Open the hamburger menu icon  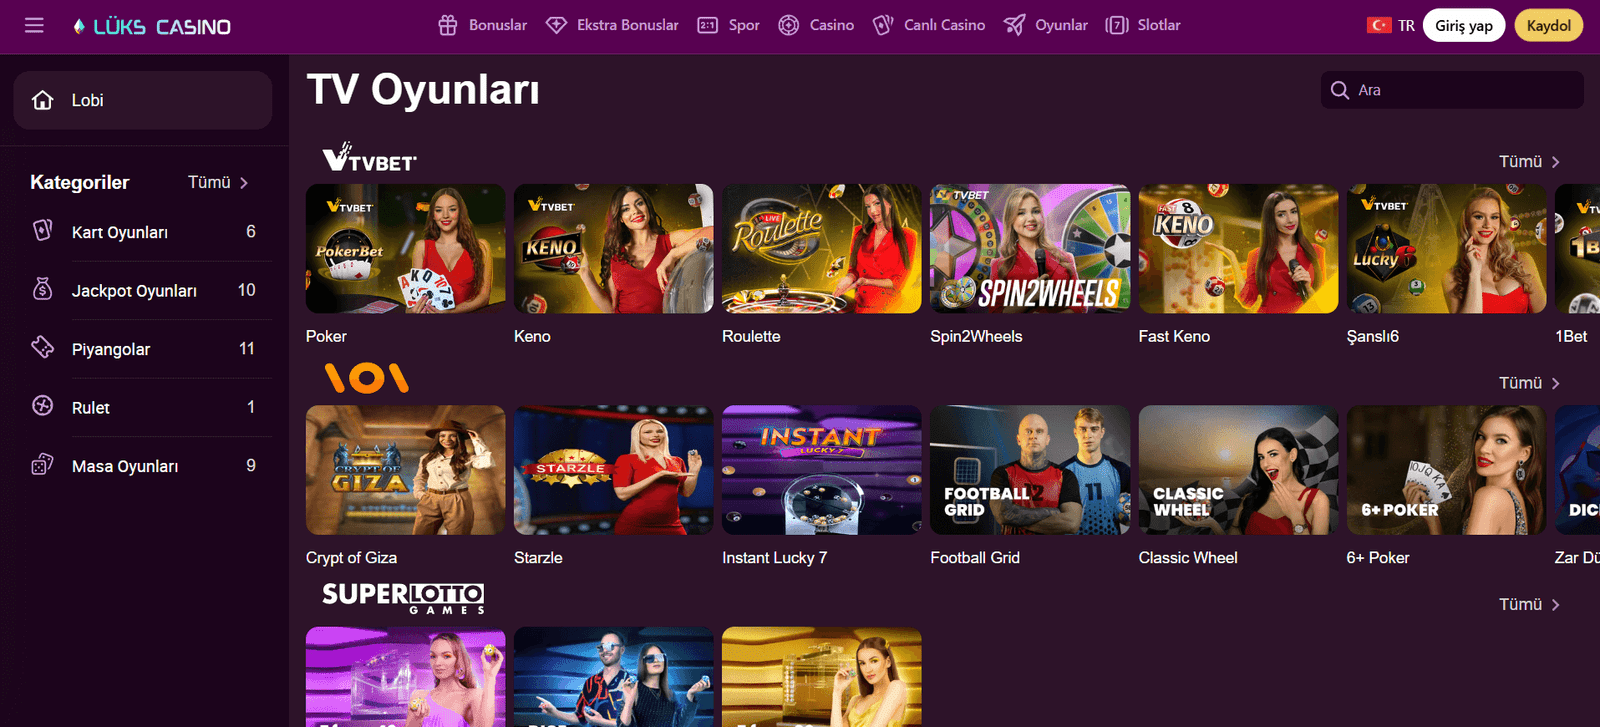[34, 26]
